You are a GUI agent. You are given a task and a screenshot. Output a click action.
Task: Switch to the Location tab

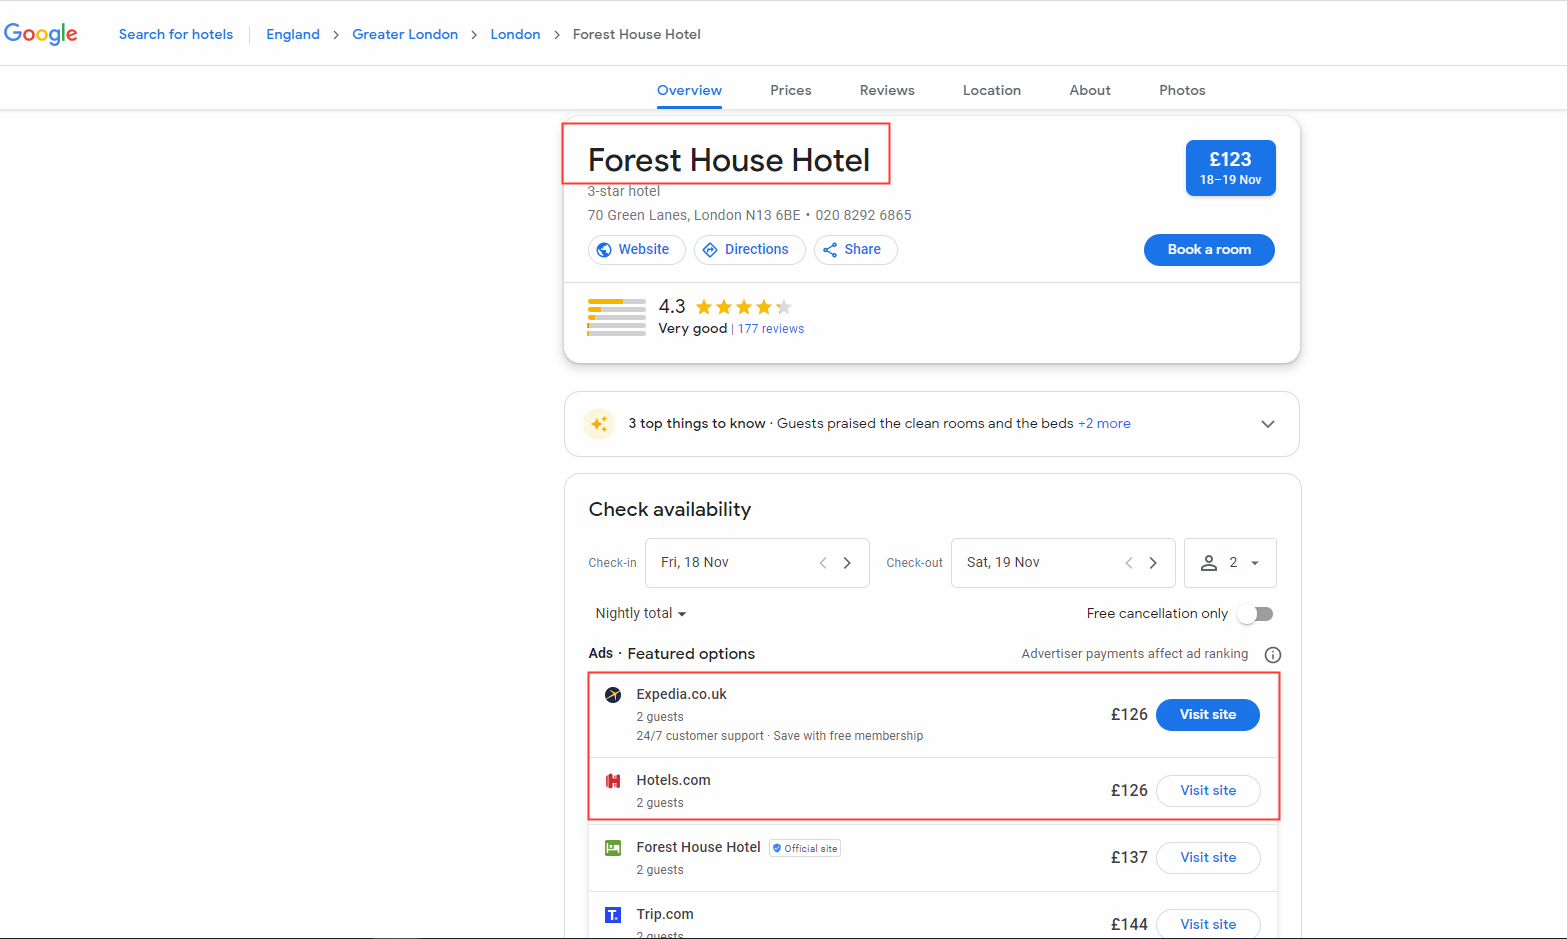pos(992,90)
